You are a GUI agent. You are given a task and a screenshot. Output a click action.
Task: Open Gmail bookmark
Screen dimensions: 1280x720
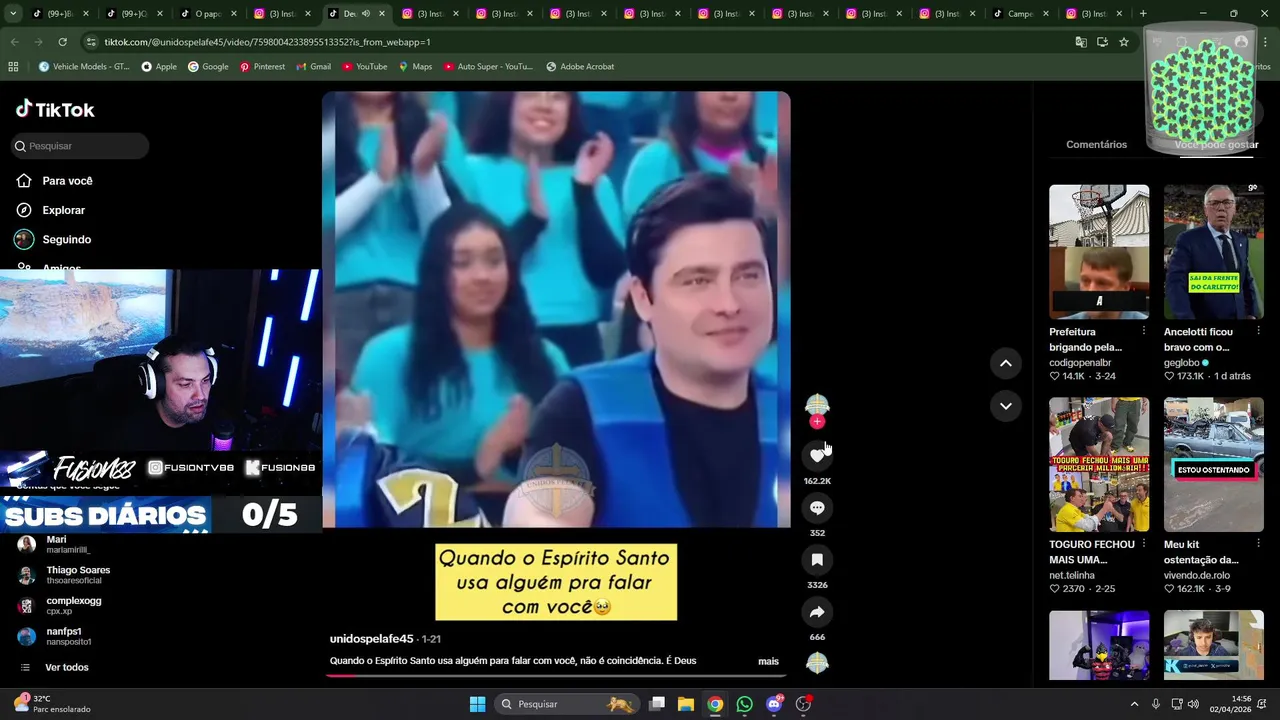coord(312,67)
